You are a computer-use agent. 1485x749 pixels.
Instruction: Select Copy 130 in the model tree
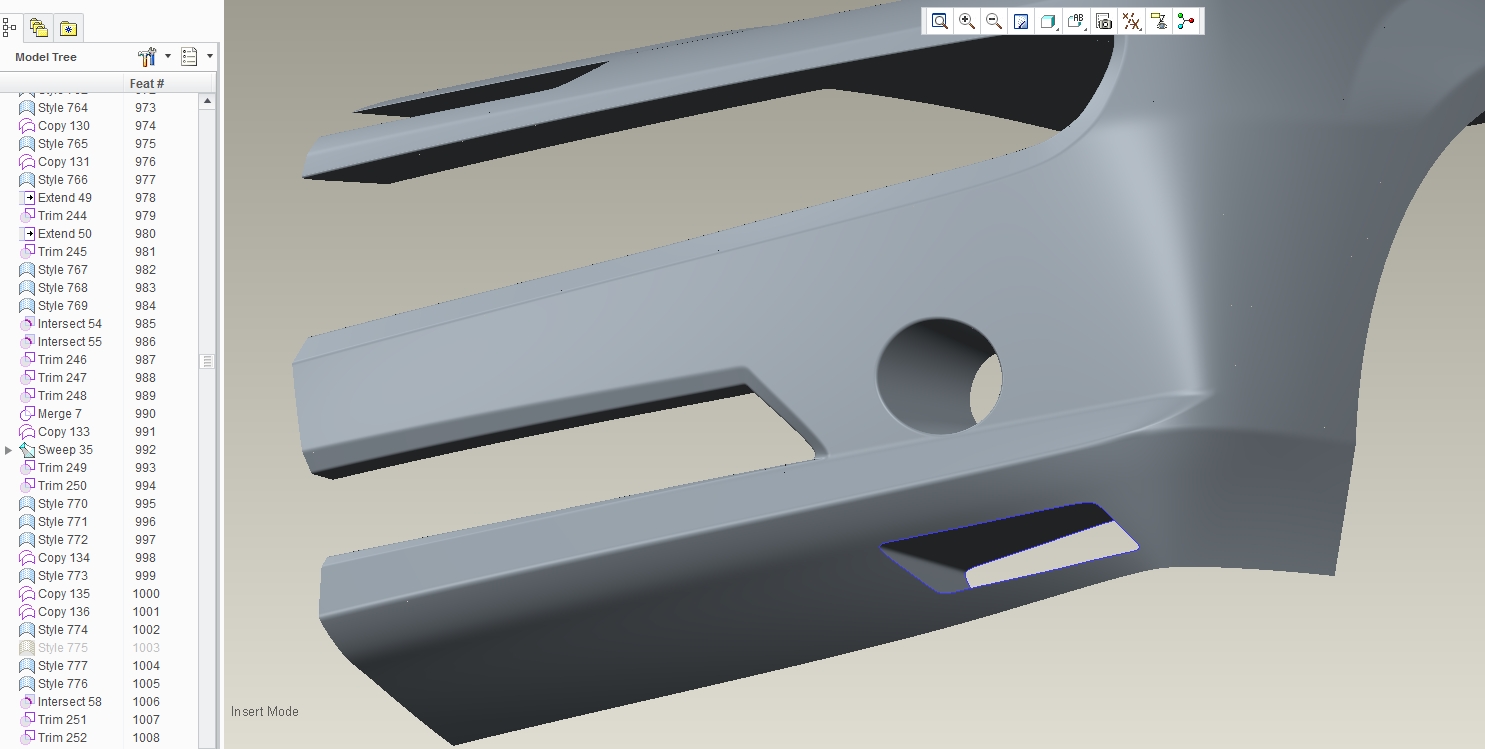pyautogui.click(x=63, y=126)
